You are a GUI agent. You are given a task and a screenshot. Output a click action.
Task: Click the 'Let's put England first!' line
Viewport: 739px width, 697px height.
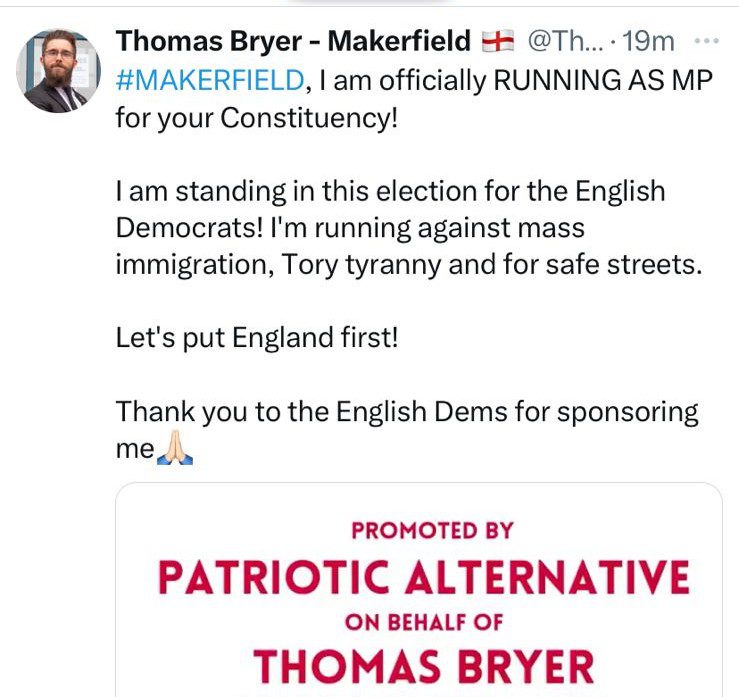pos(257,337)
